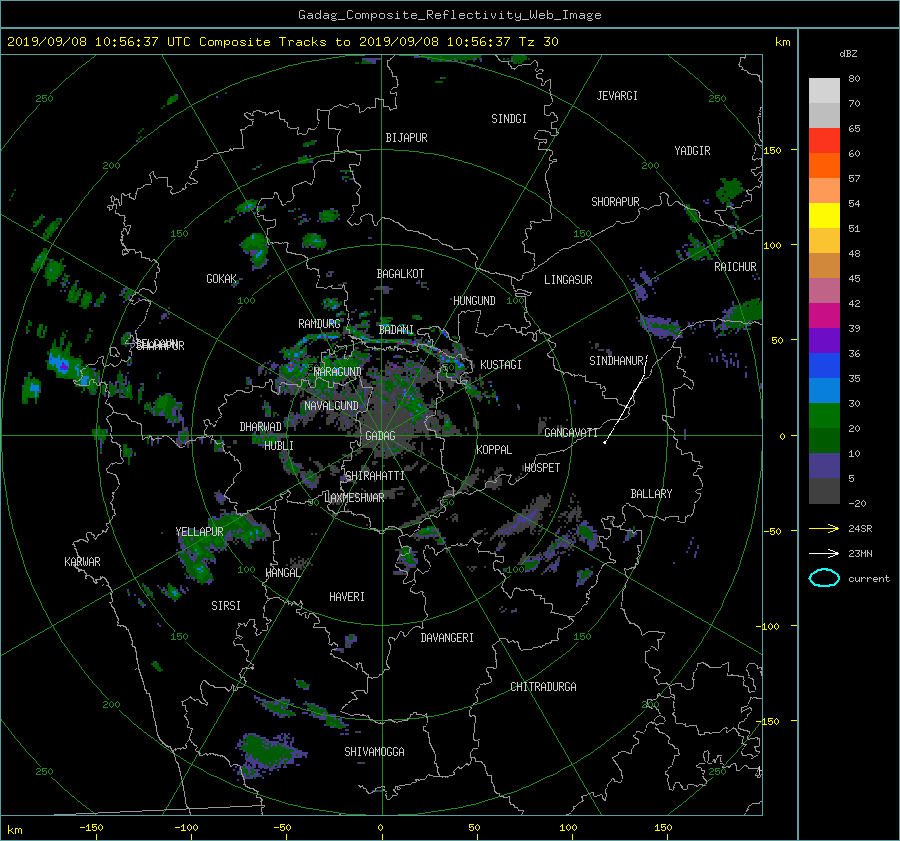The width and height of the screenshot is (900, 841).
Task: Select the red 65 dBZ color swatch
Action: 824,140
